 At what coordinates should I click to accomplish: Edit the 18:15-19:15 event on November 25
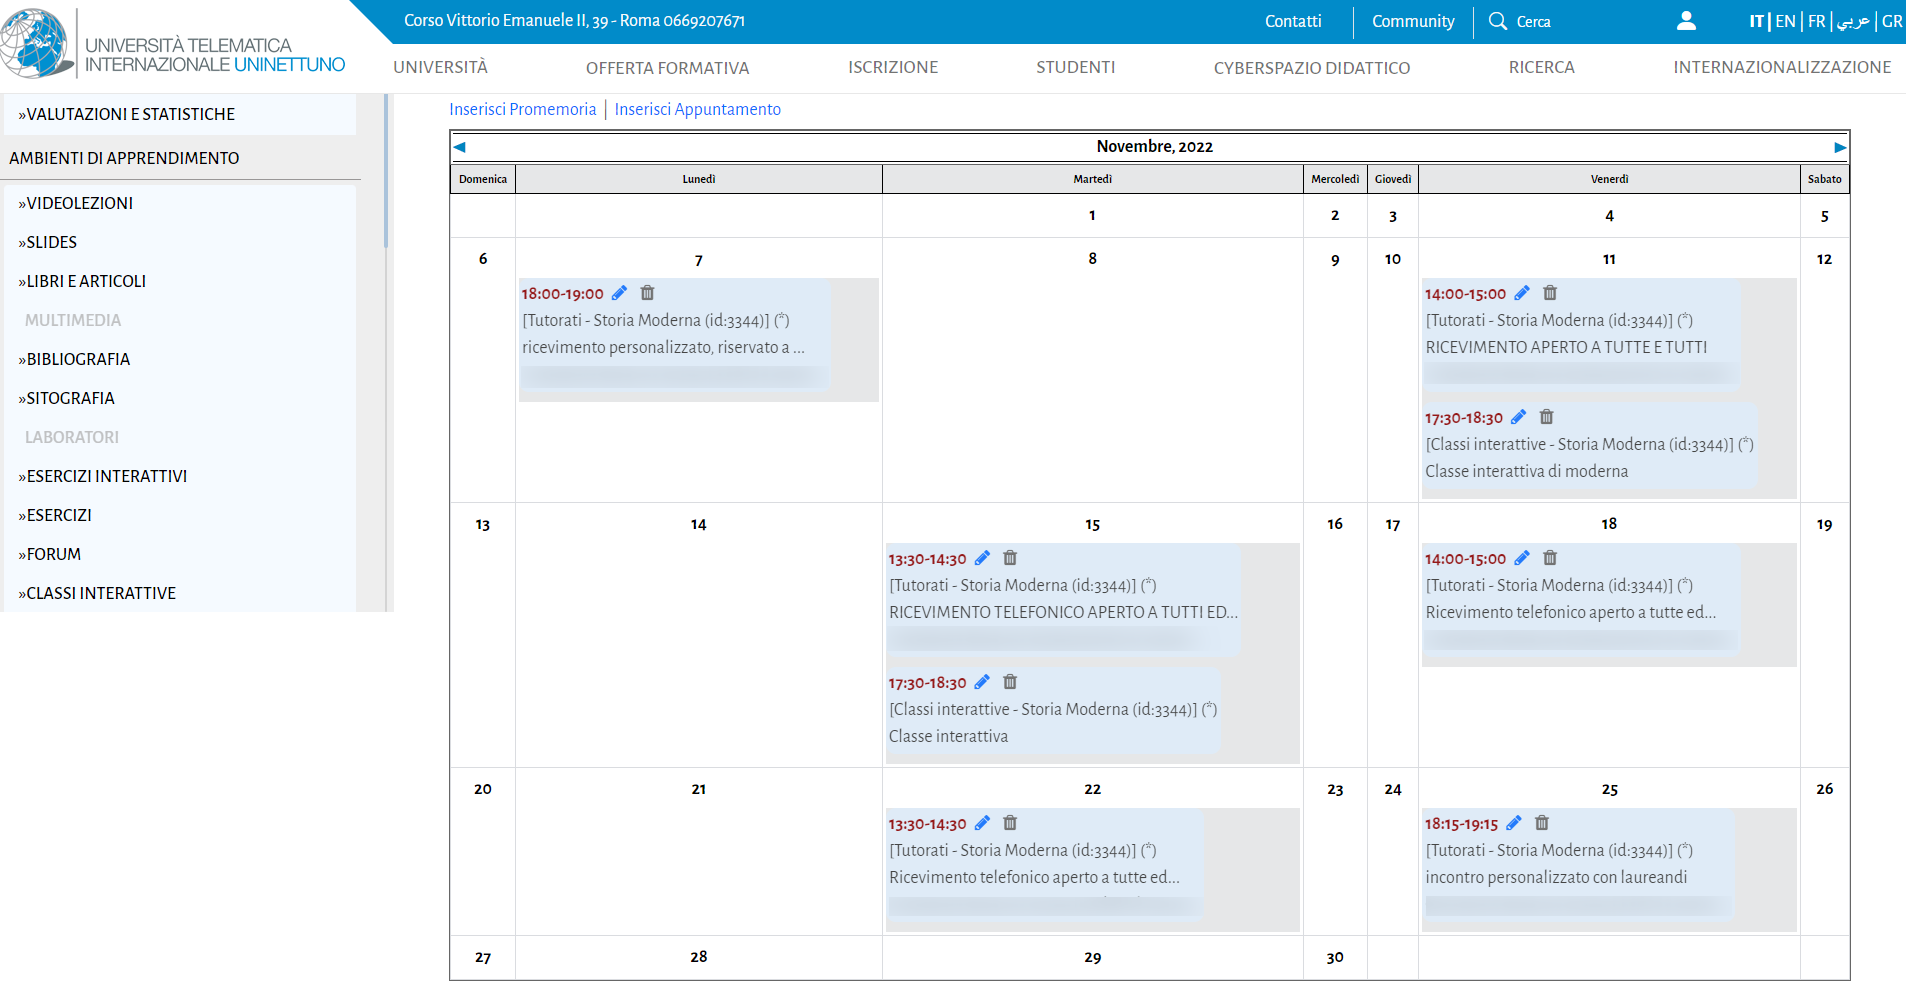point(1514,823)
